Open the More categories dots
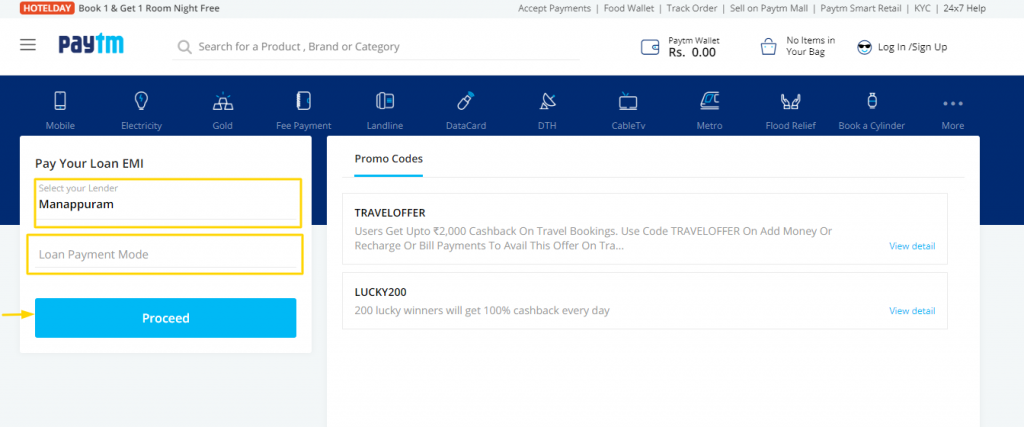The height and width of the screenshot is (427, 1024). (953, 103)
